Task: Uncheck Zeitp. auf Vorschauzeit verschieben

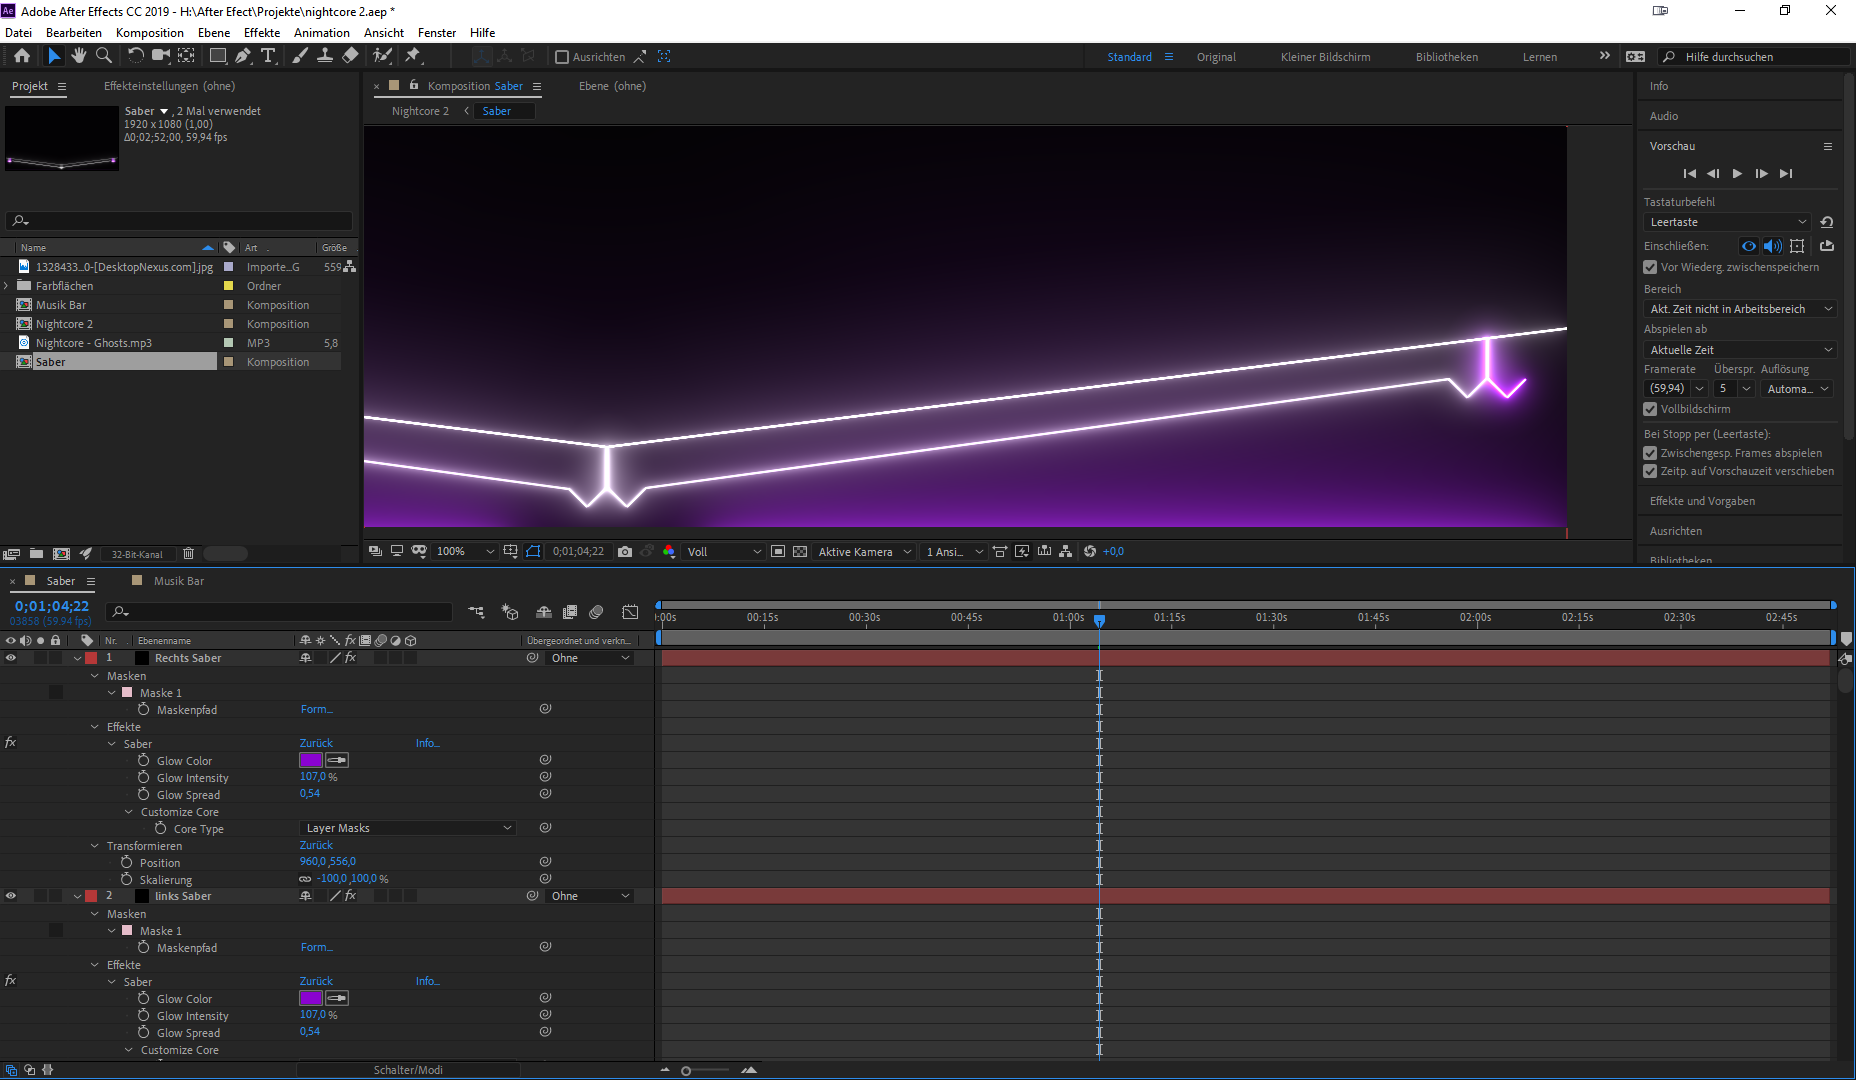Action: [x=1650, y=471]
